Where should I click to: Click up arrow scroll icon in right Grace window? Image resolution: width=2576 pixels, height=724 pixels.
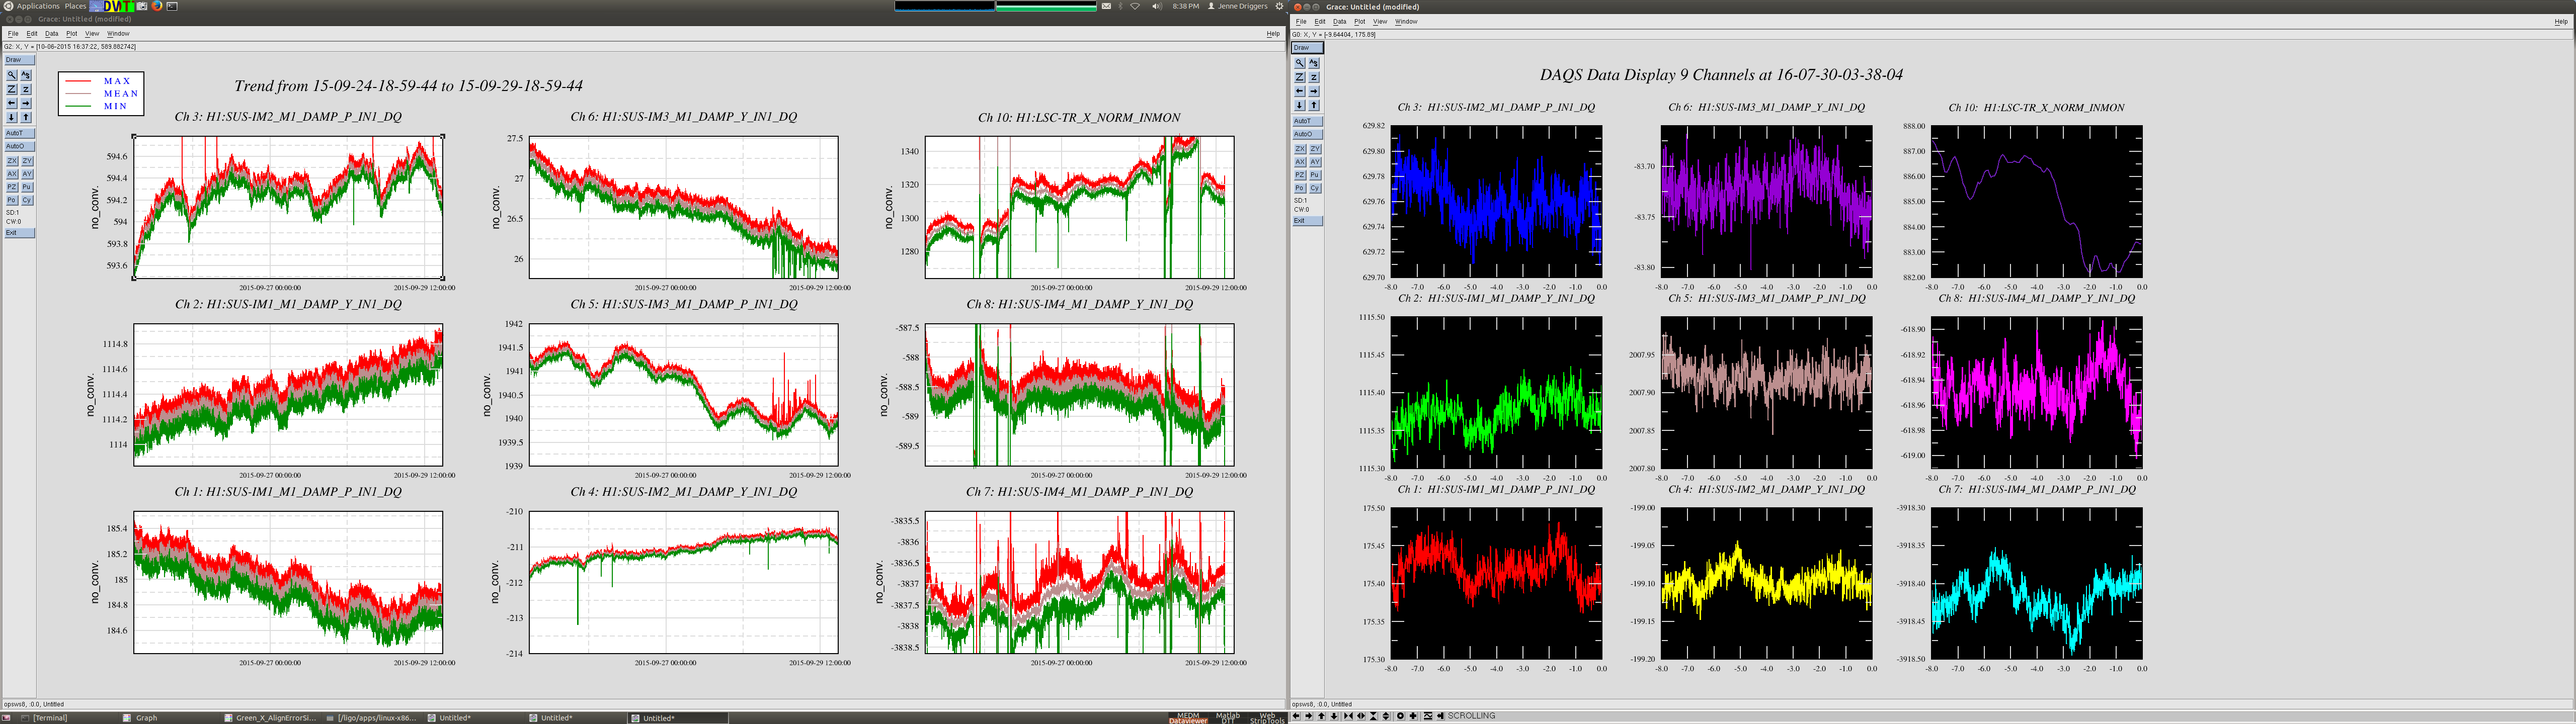click(1314, 105)
